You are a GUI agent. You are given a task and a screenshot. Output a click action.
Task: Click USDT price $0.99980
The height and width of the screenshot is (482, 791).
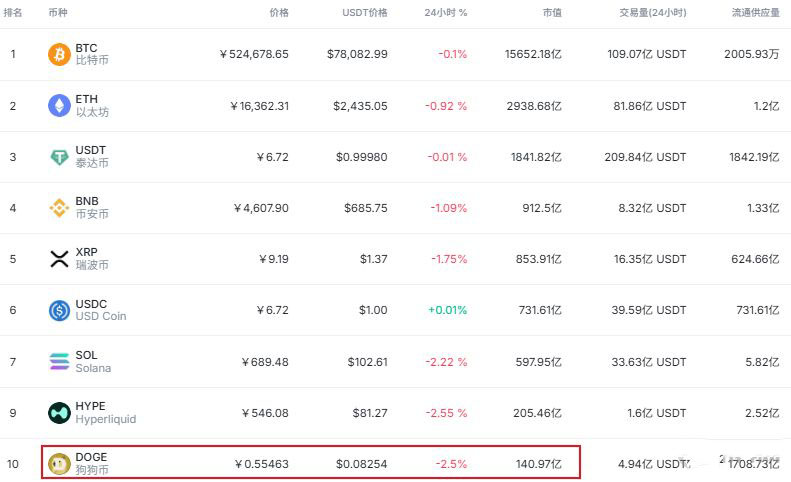[x=362, y=157]
